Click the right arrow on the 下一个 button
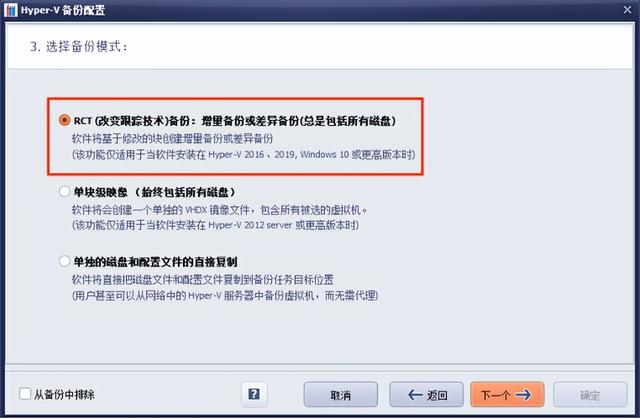The width and height of the screenshot is (640, 419). 523,395
